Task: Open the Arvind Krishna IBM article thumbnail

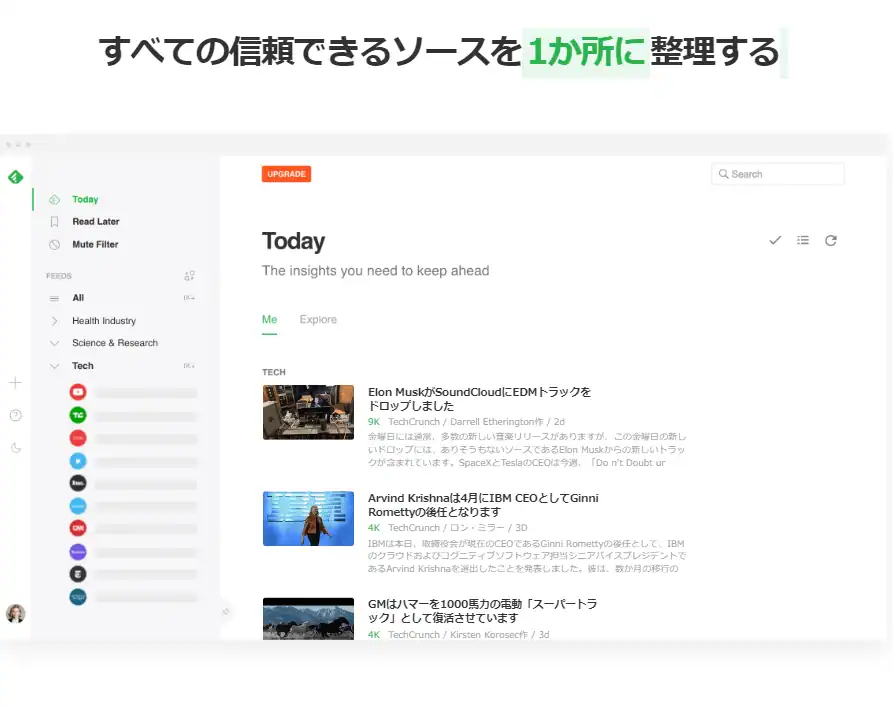Action: coord(308,518)
